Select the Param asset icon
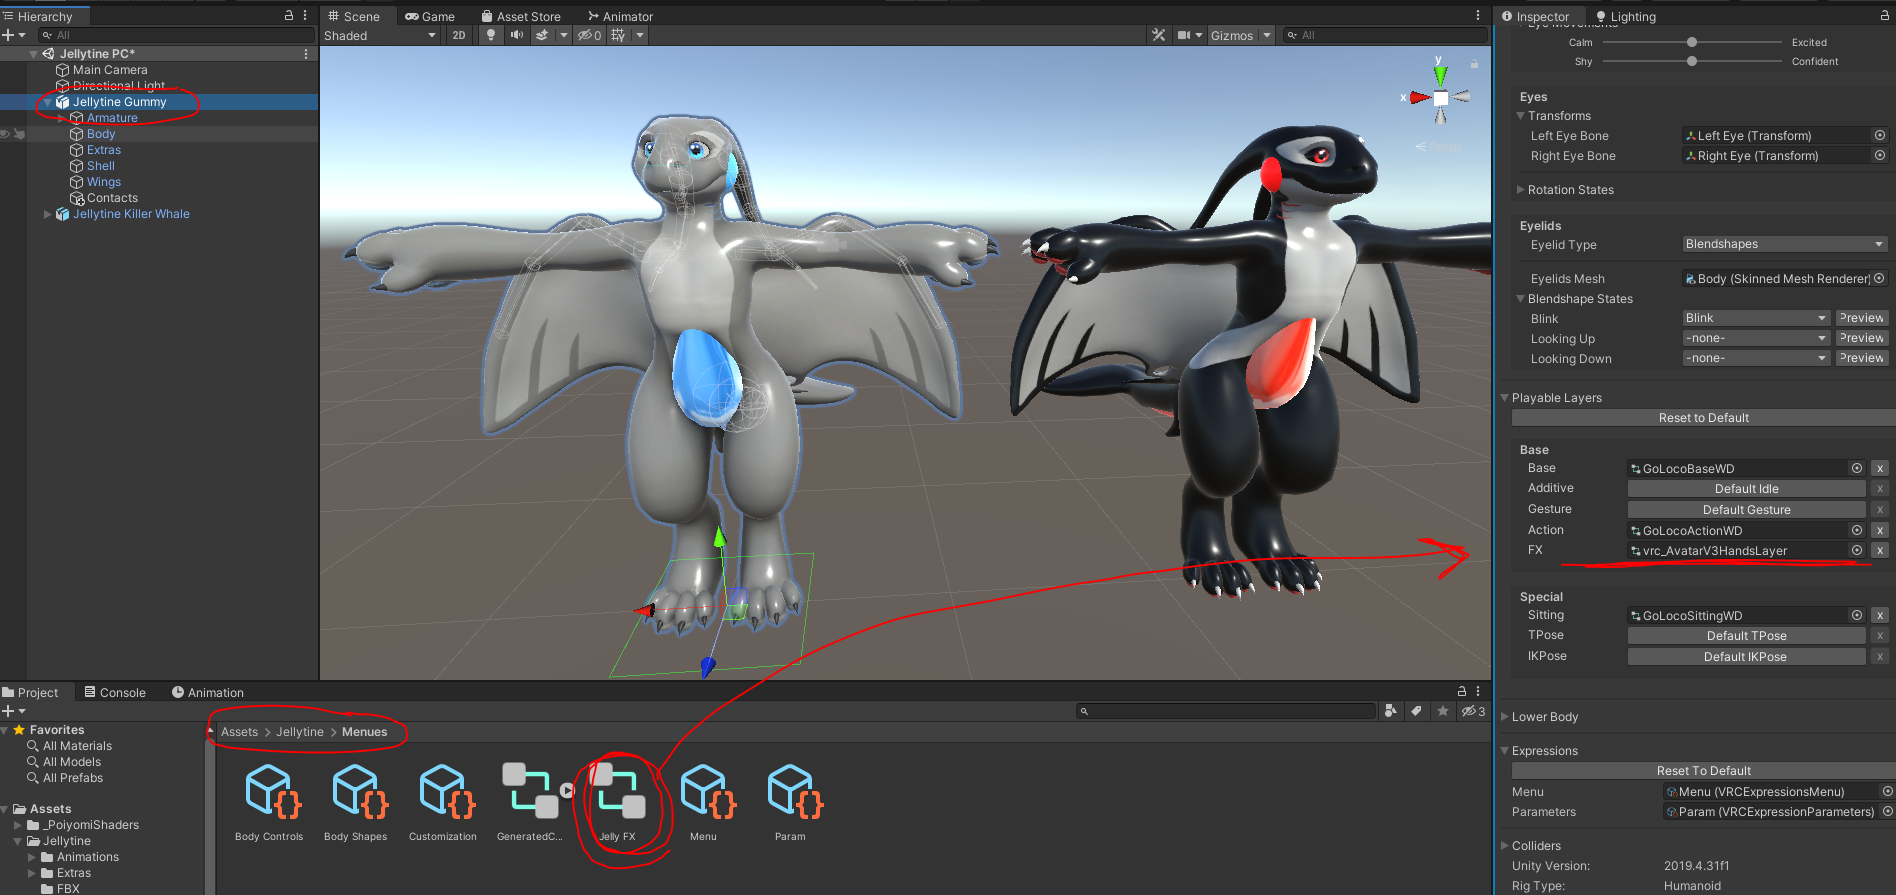Viewport: 1896px width, 895px height. click(x=793, y=791)
